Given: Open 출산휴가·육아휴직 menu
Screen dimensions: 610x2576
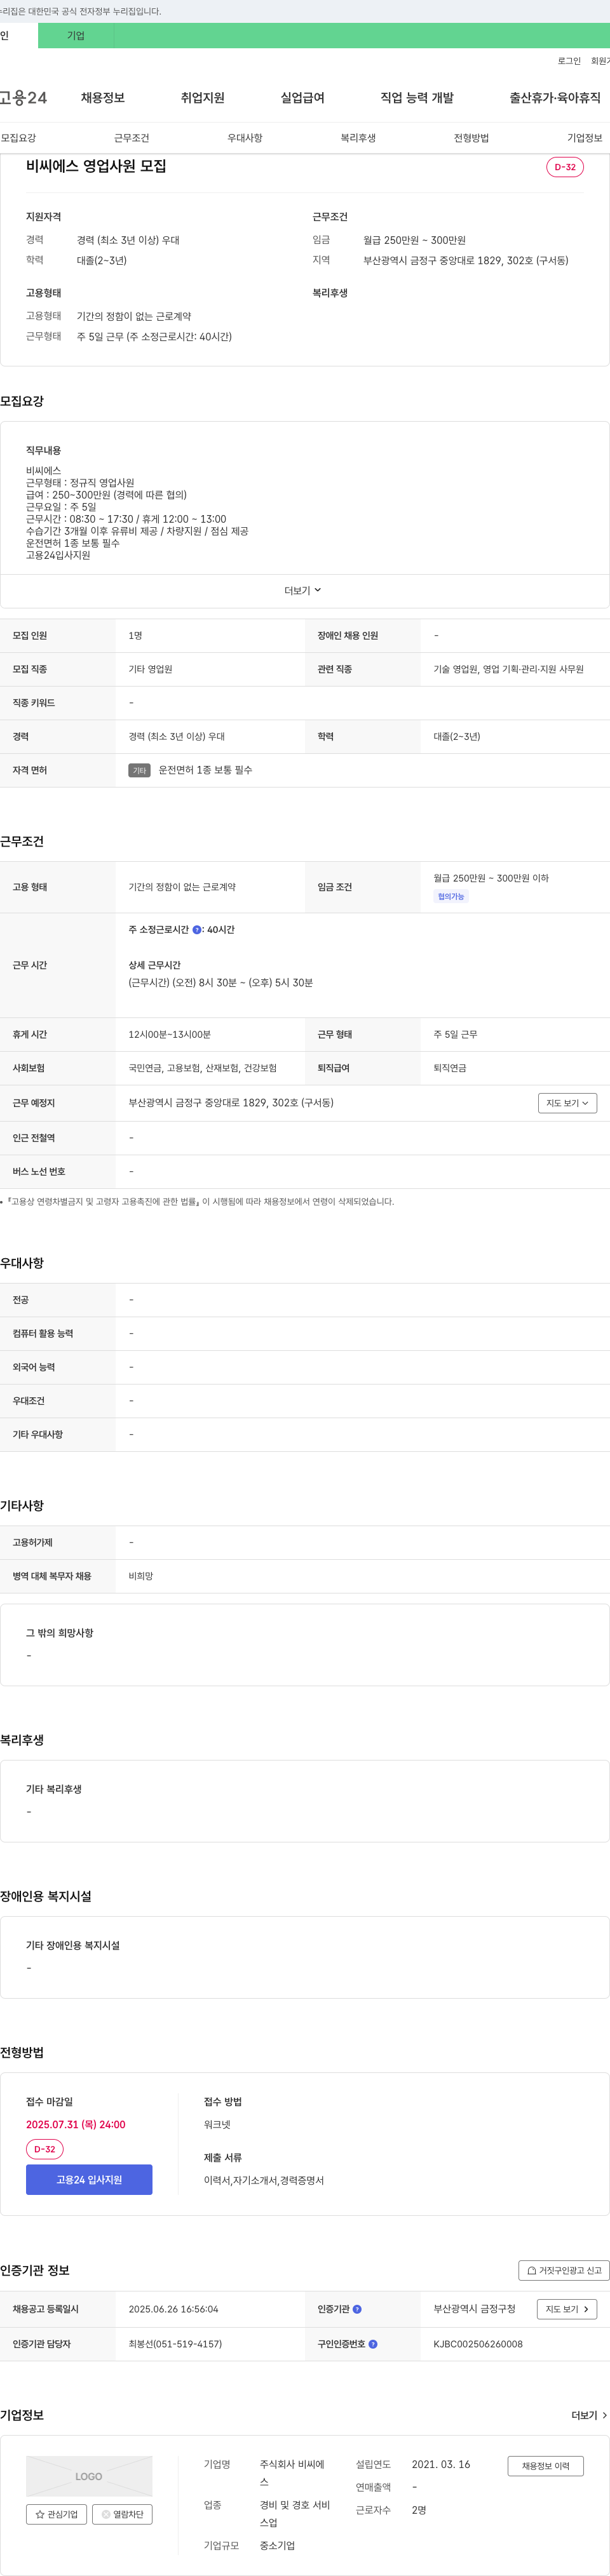Looking at the screenshot, I should pos(555,98).
